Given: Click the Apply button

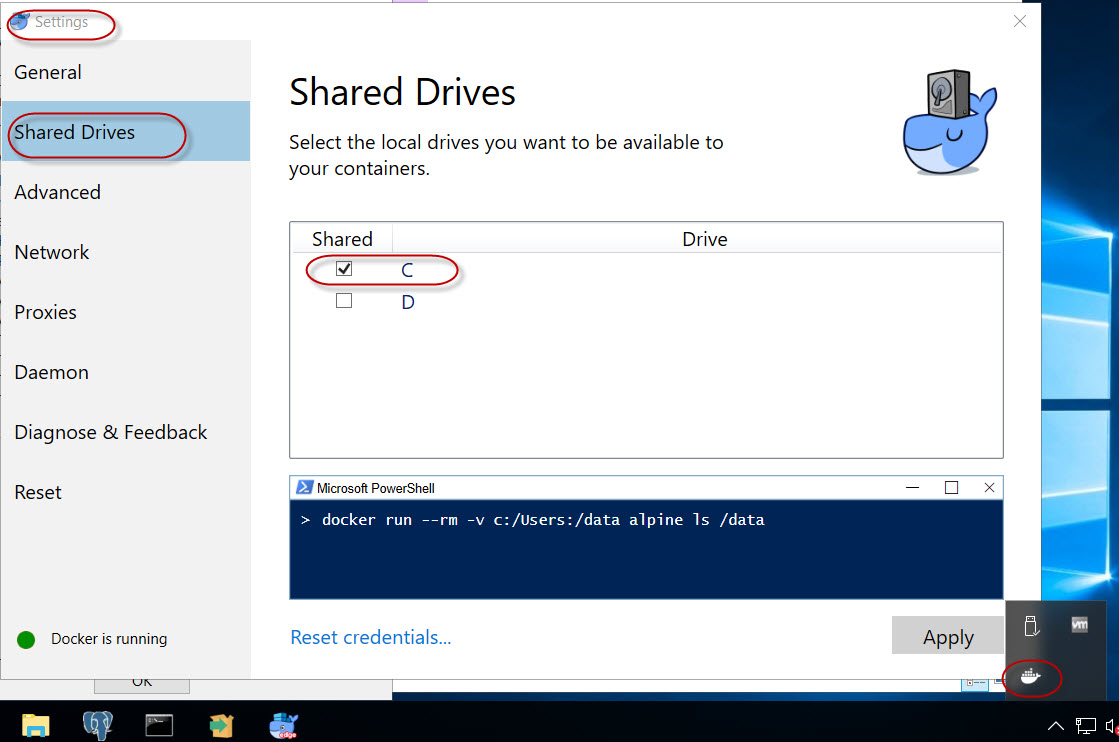Looking at the screenshot, I should click(x=946, y=636).
